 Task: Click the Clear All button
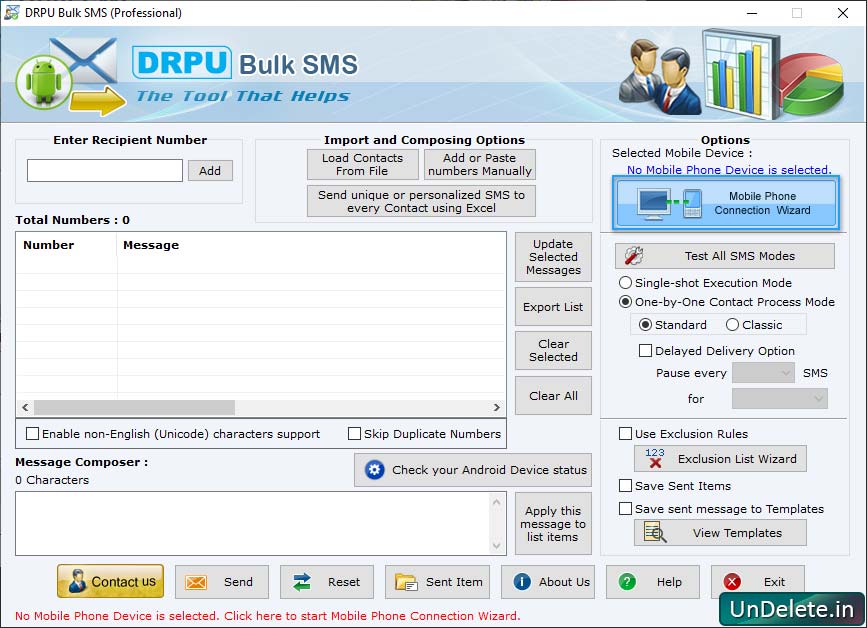point(553,396)
